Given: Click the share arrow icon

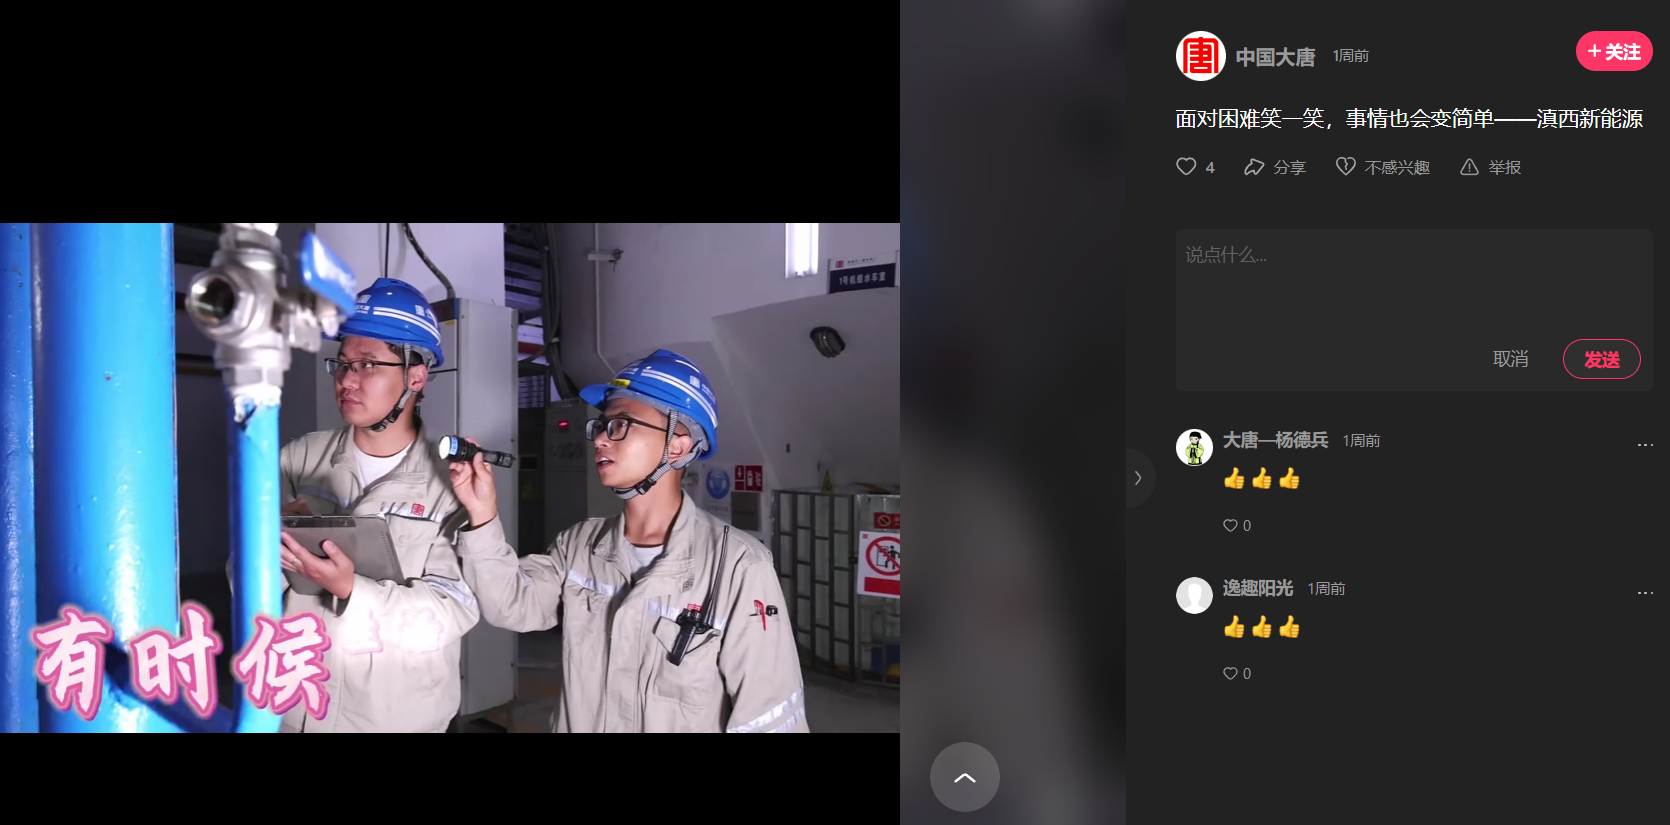Looking at the screenshot, I should (x=1254, y=167).
